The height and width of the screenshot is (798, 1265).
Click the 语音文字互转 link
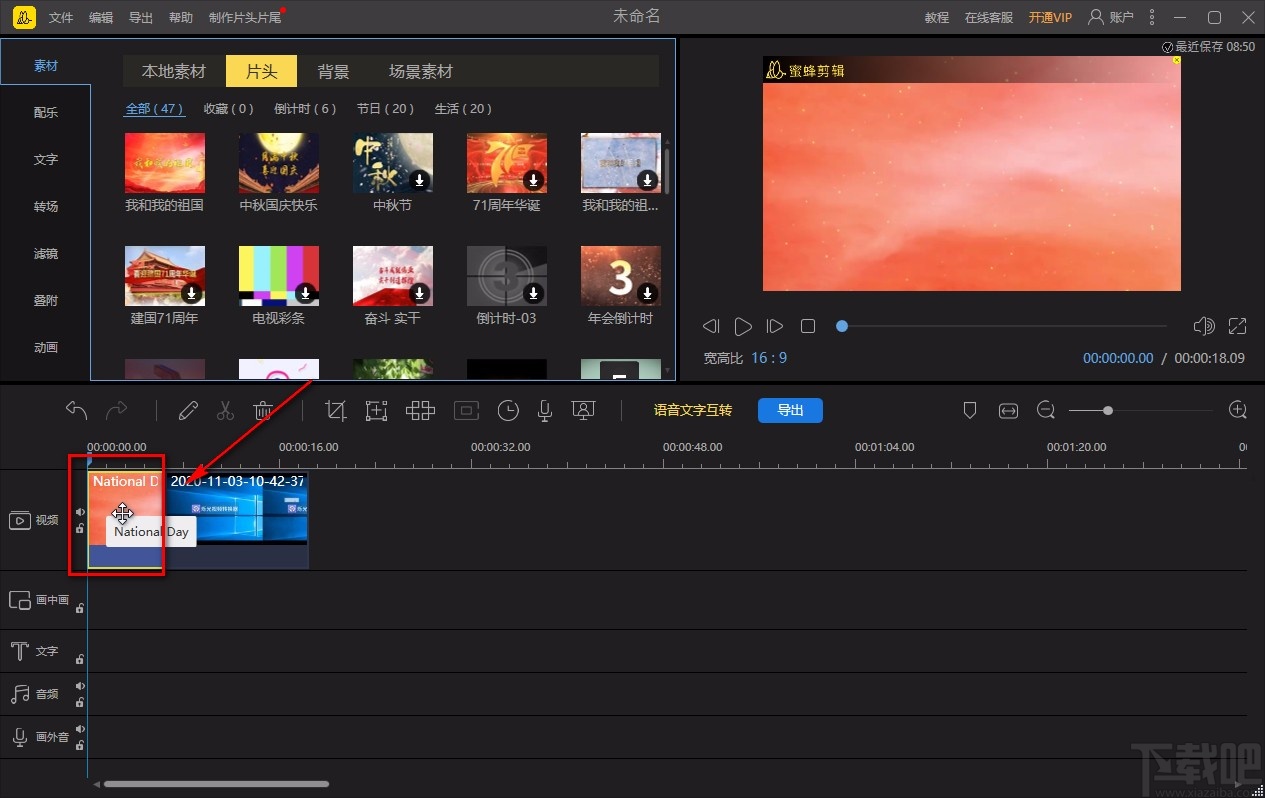(x=692, y=410)
